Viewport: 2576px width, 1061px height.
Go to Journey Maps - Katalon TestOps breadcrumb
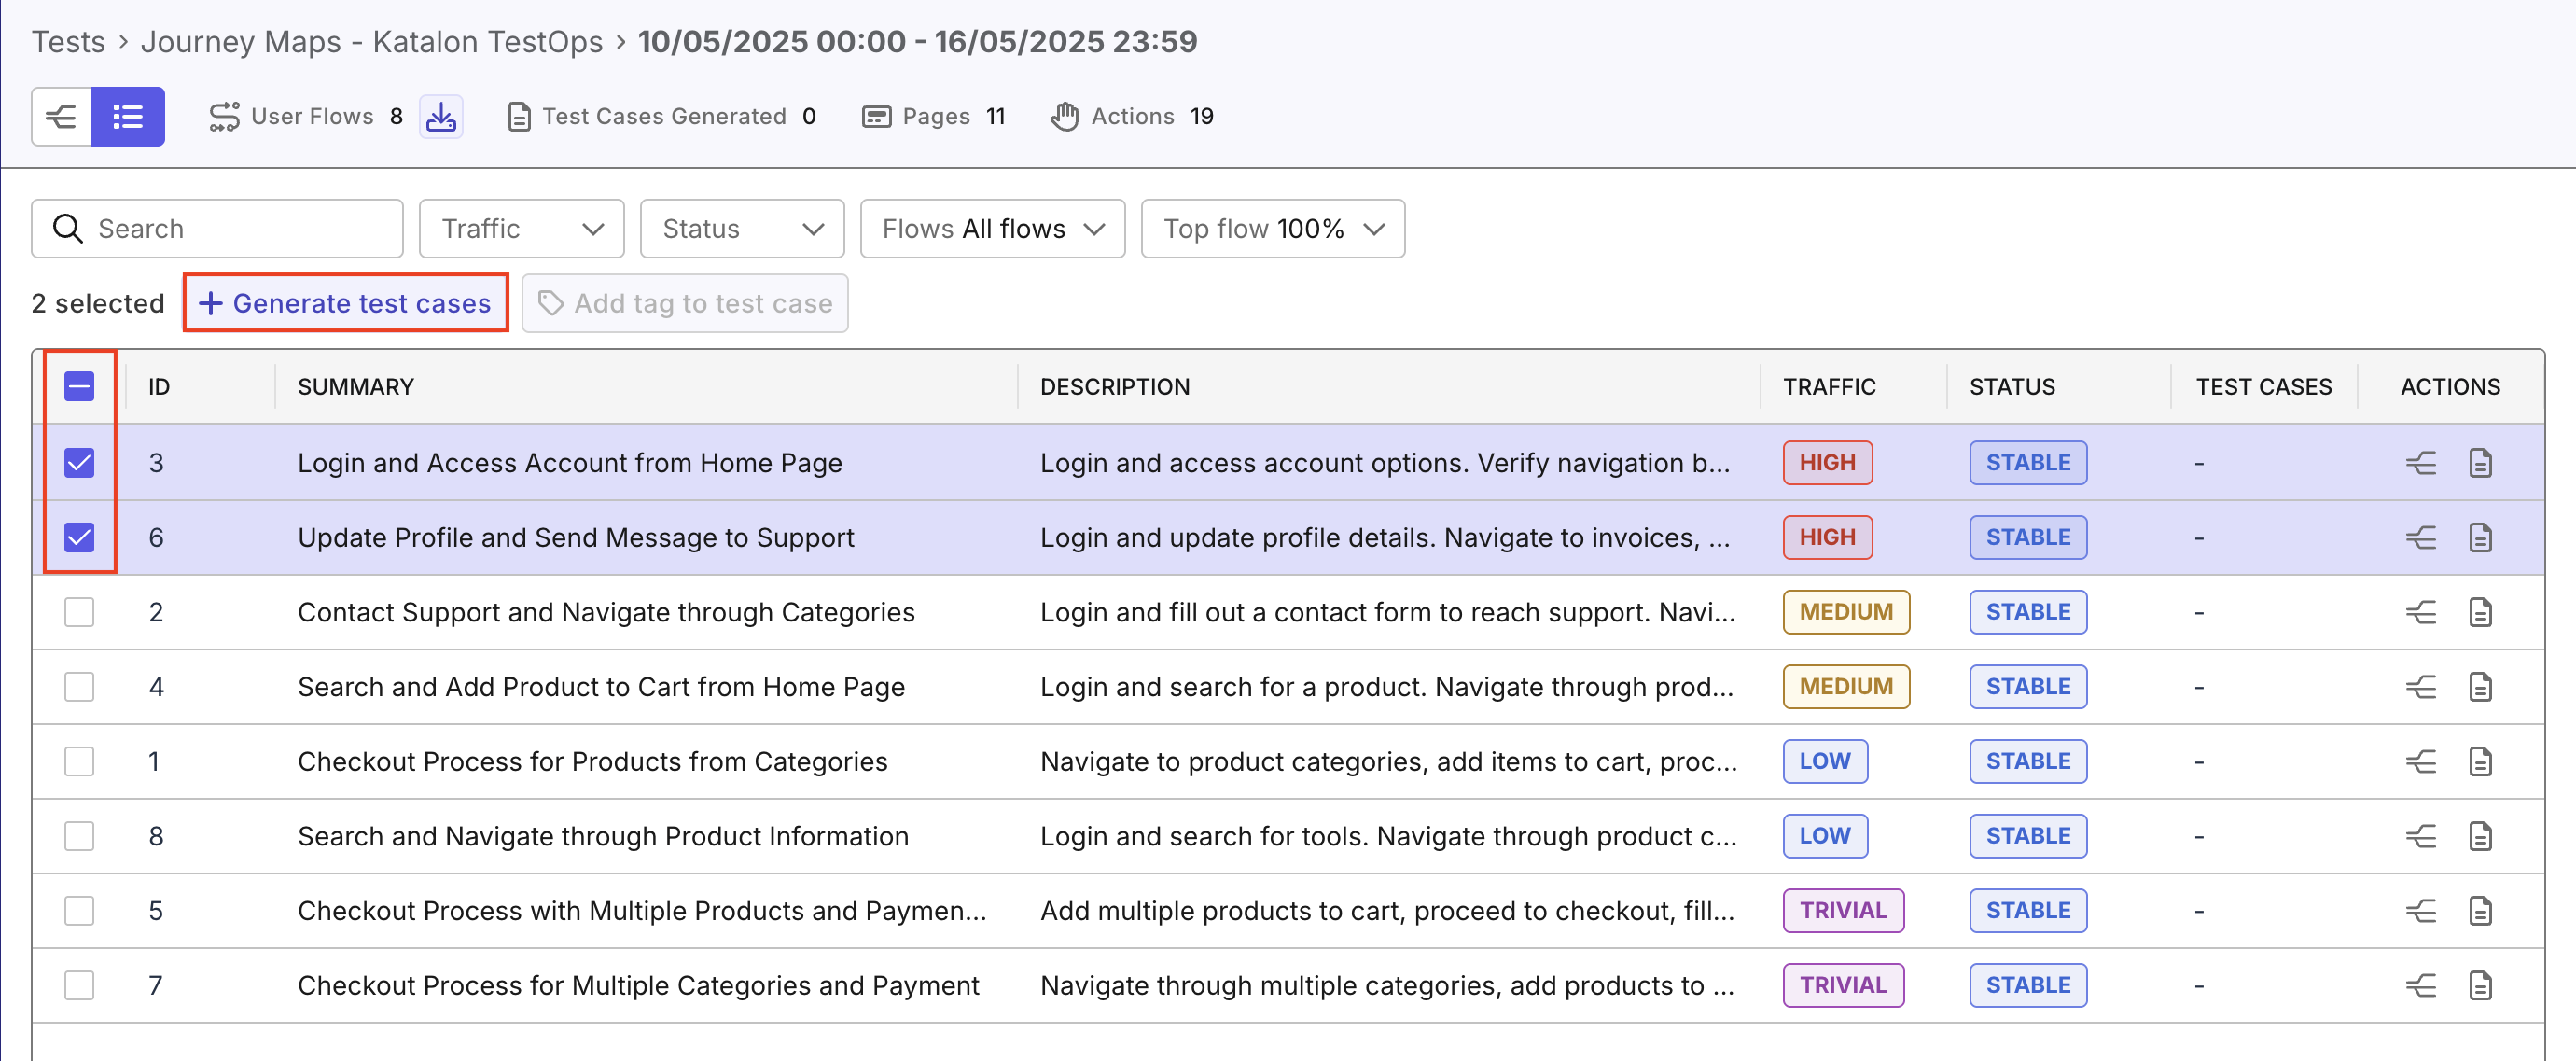coord(372,42)
